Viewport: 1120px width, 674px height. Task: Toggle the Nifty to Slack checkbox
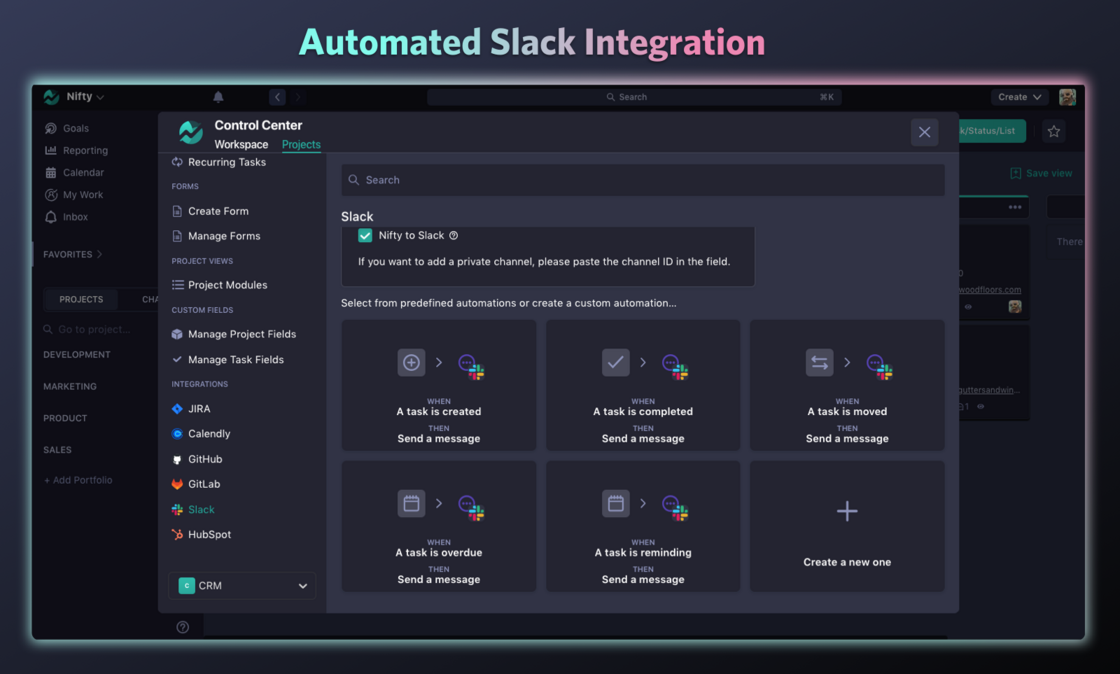coord(365,235)
